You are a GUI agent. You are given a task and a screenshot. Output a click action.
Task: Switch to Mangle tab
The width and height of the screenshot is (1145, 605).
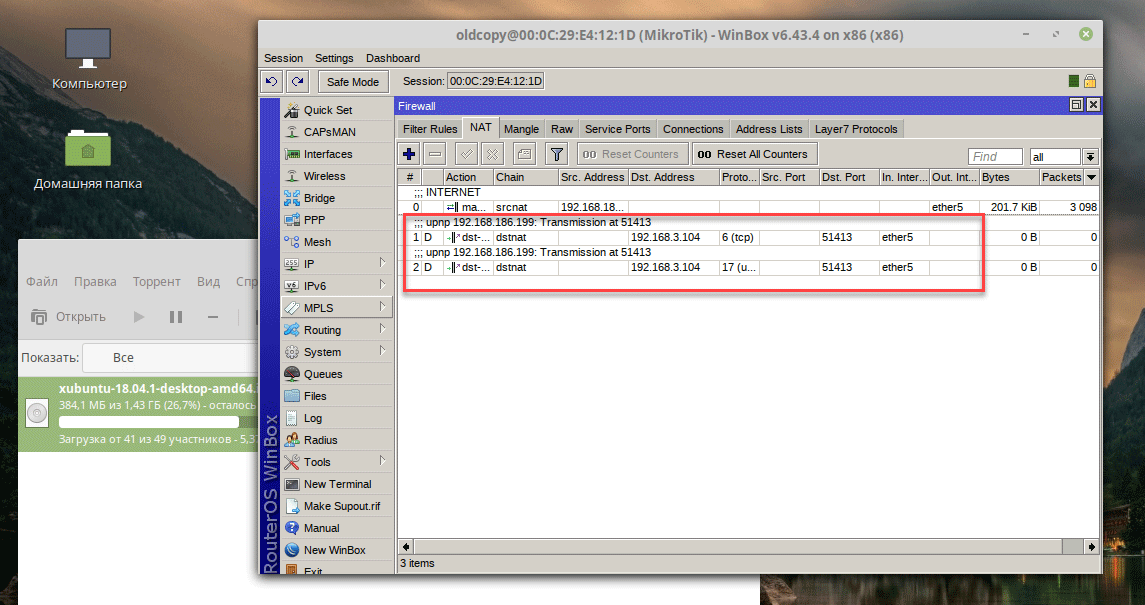(521, 129)
